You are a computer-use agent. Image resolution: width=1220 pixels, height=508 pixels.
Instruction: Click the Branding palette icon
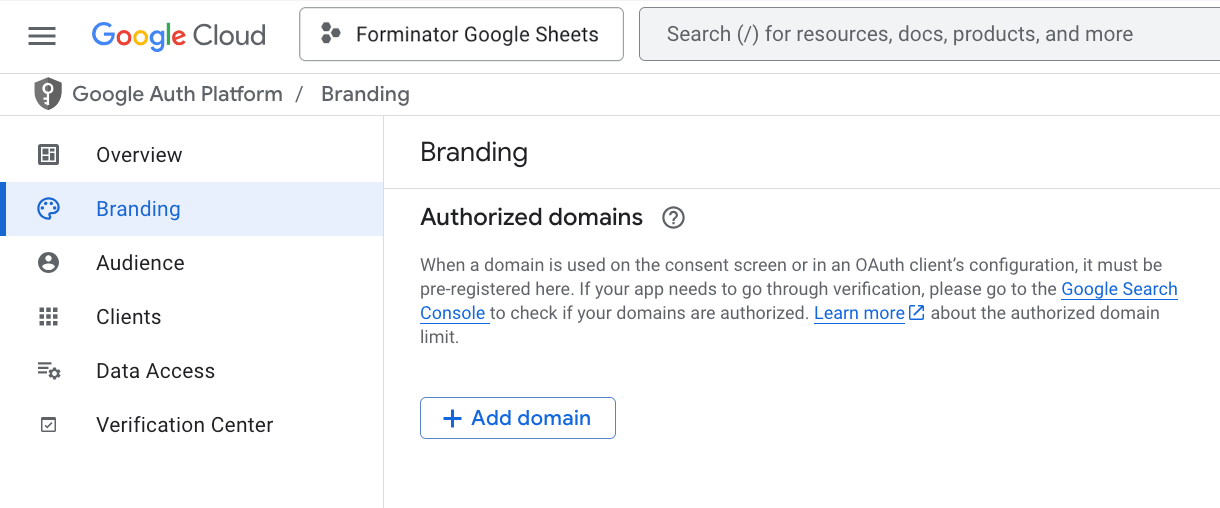click(x=48, y=209)
